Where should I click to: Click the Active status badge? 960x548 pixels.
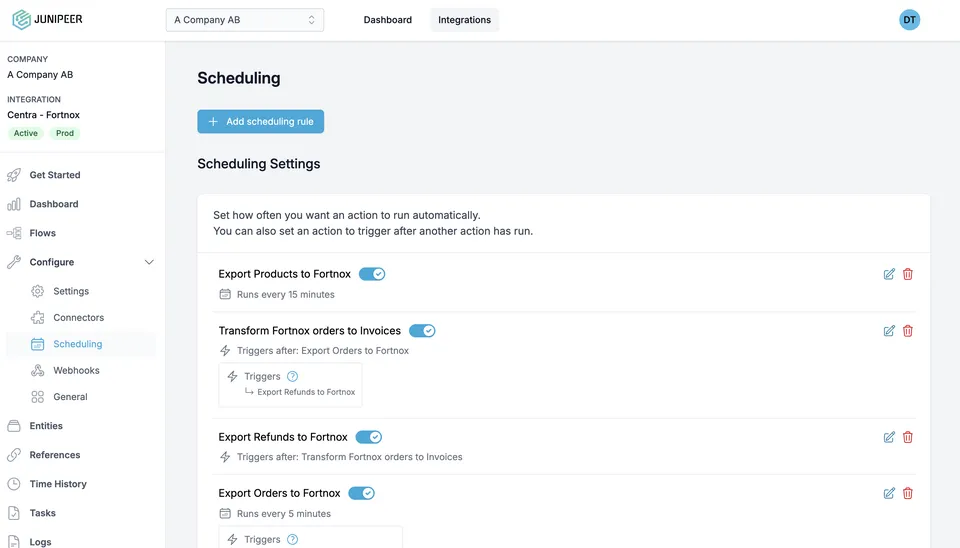26,133
